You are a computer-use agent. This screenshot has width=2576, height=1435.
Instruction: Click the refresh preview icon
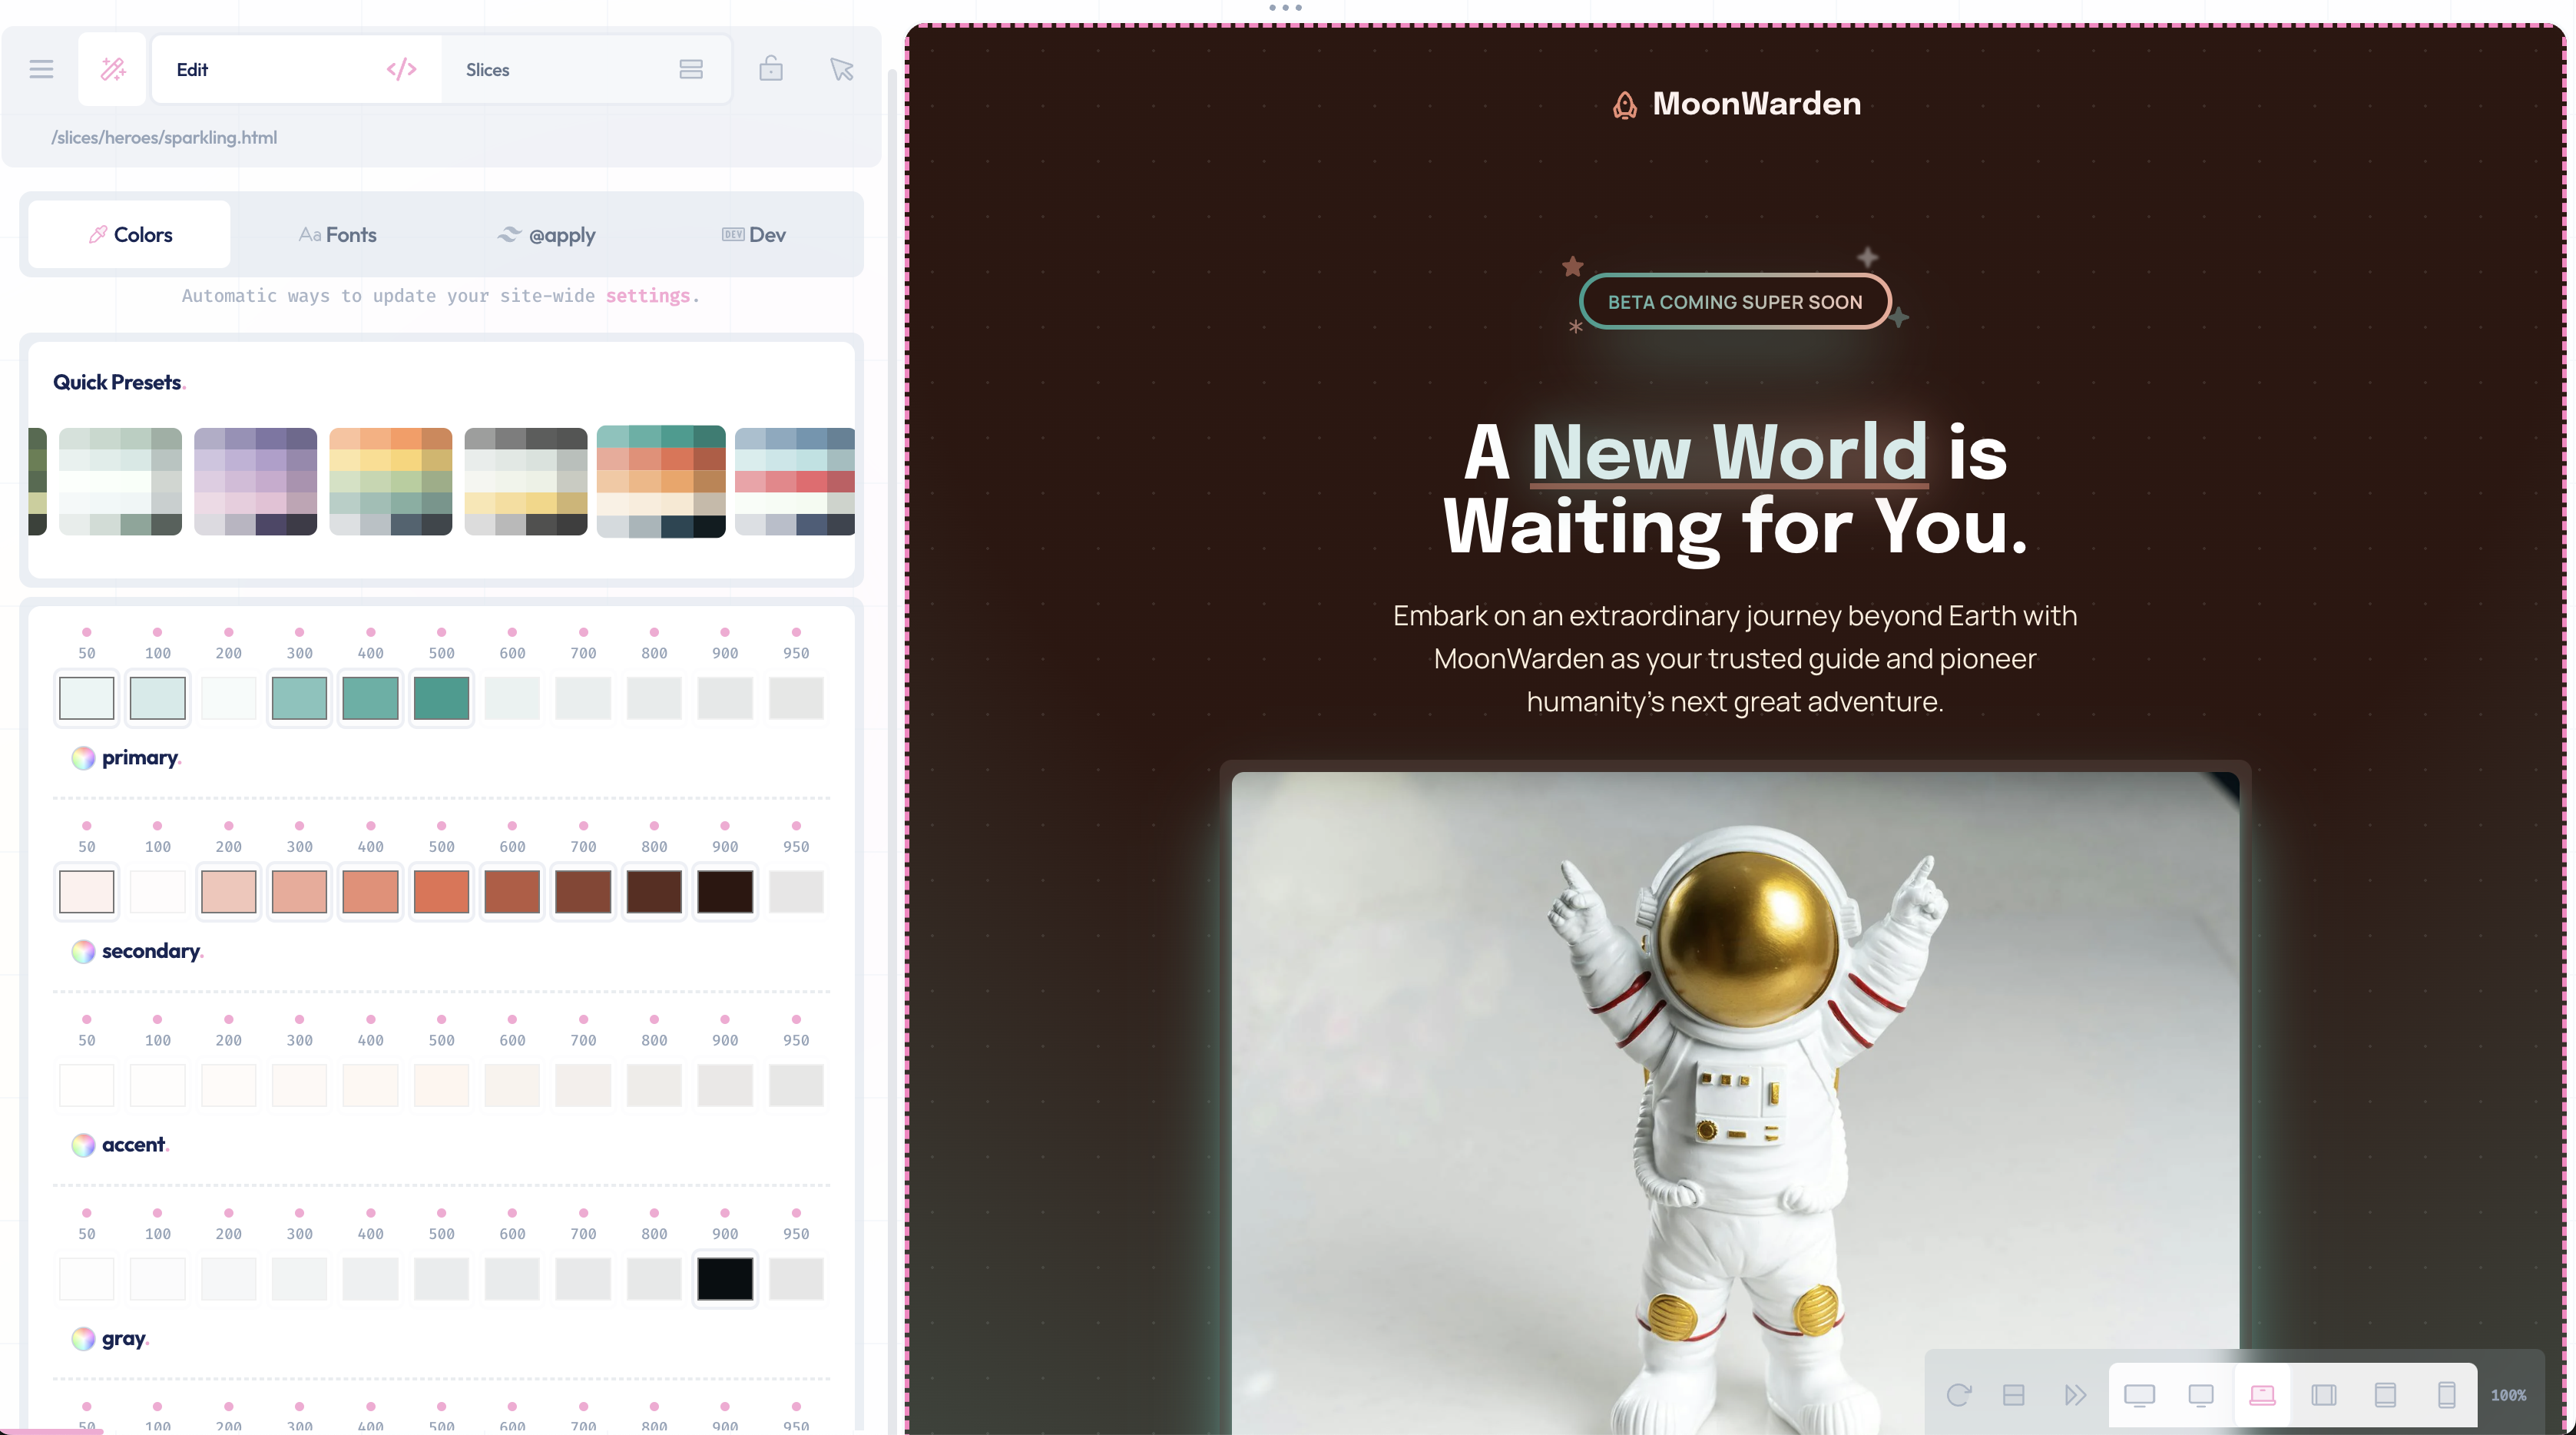1958,1394
